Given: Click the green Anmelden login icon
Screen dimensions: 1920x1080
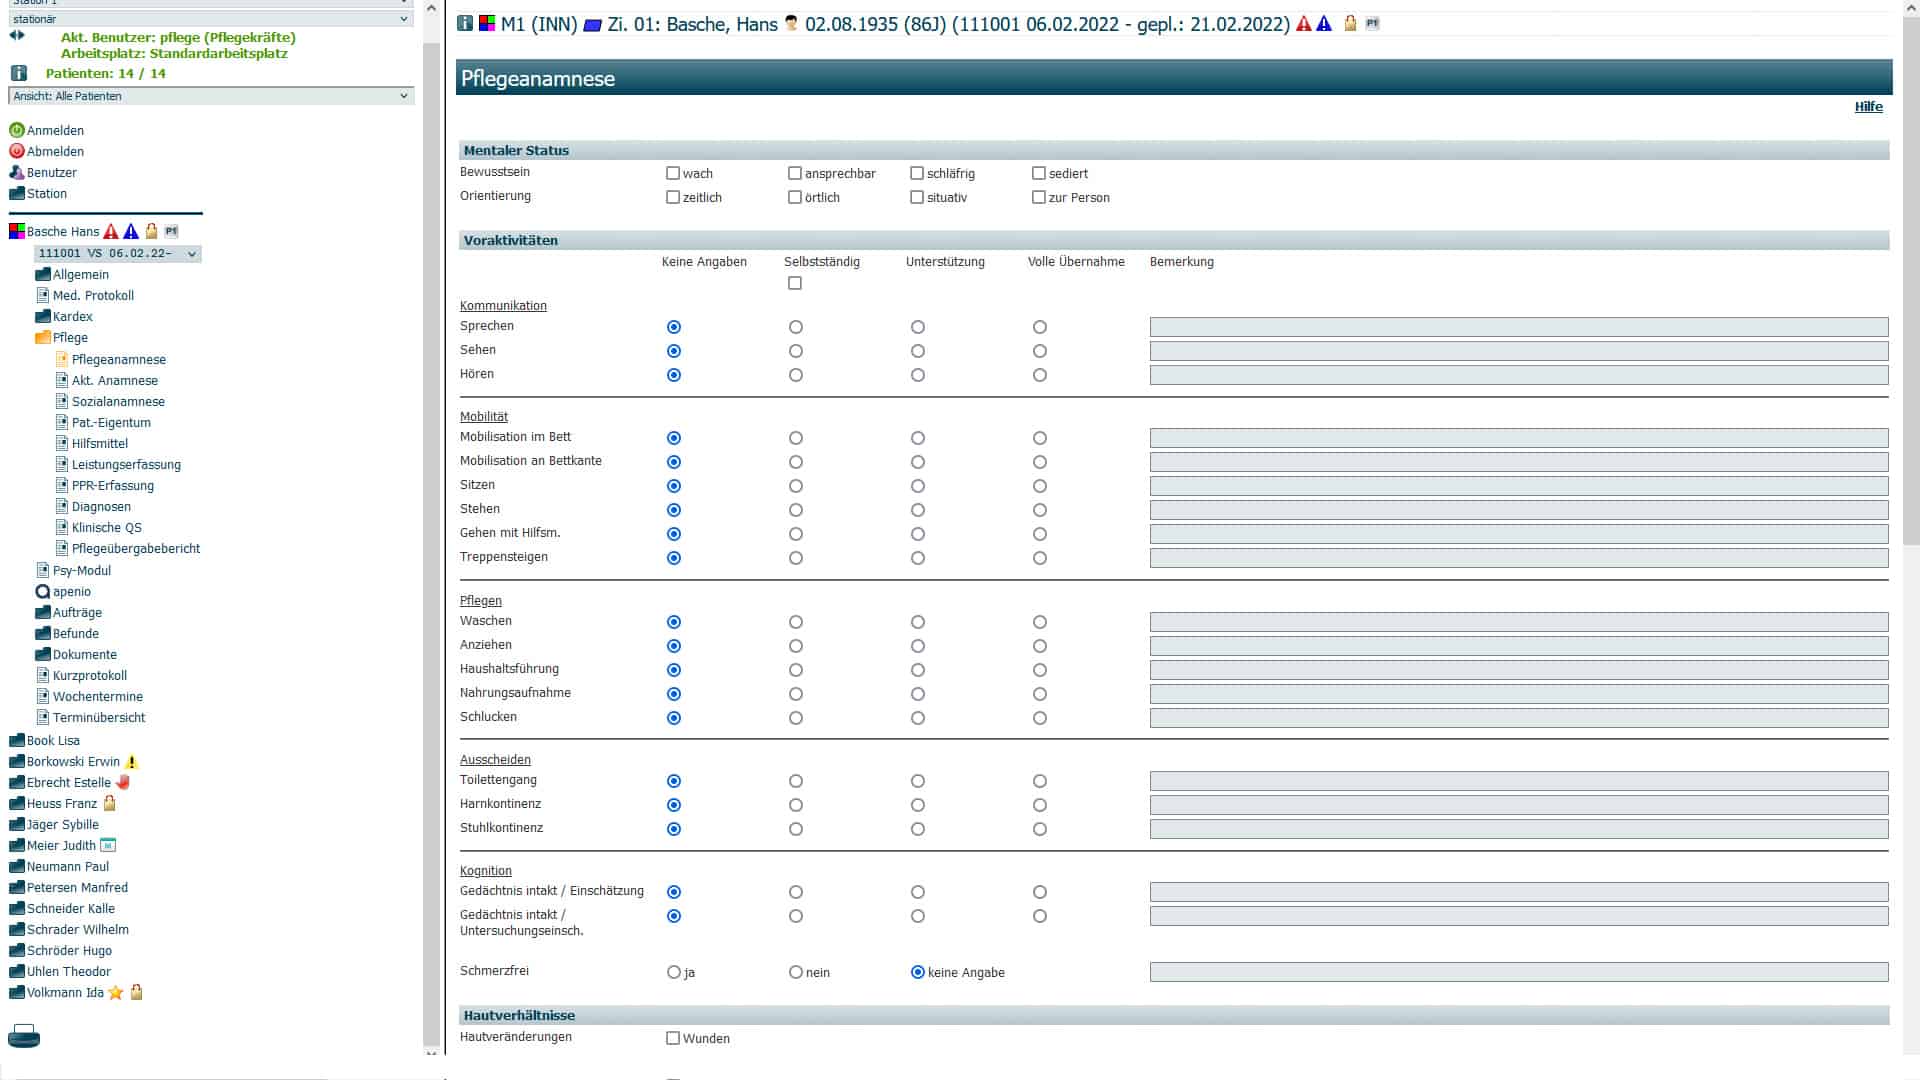Looking at the screenshot, I should 16,130.
